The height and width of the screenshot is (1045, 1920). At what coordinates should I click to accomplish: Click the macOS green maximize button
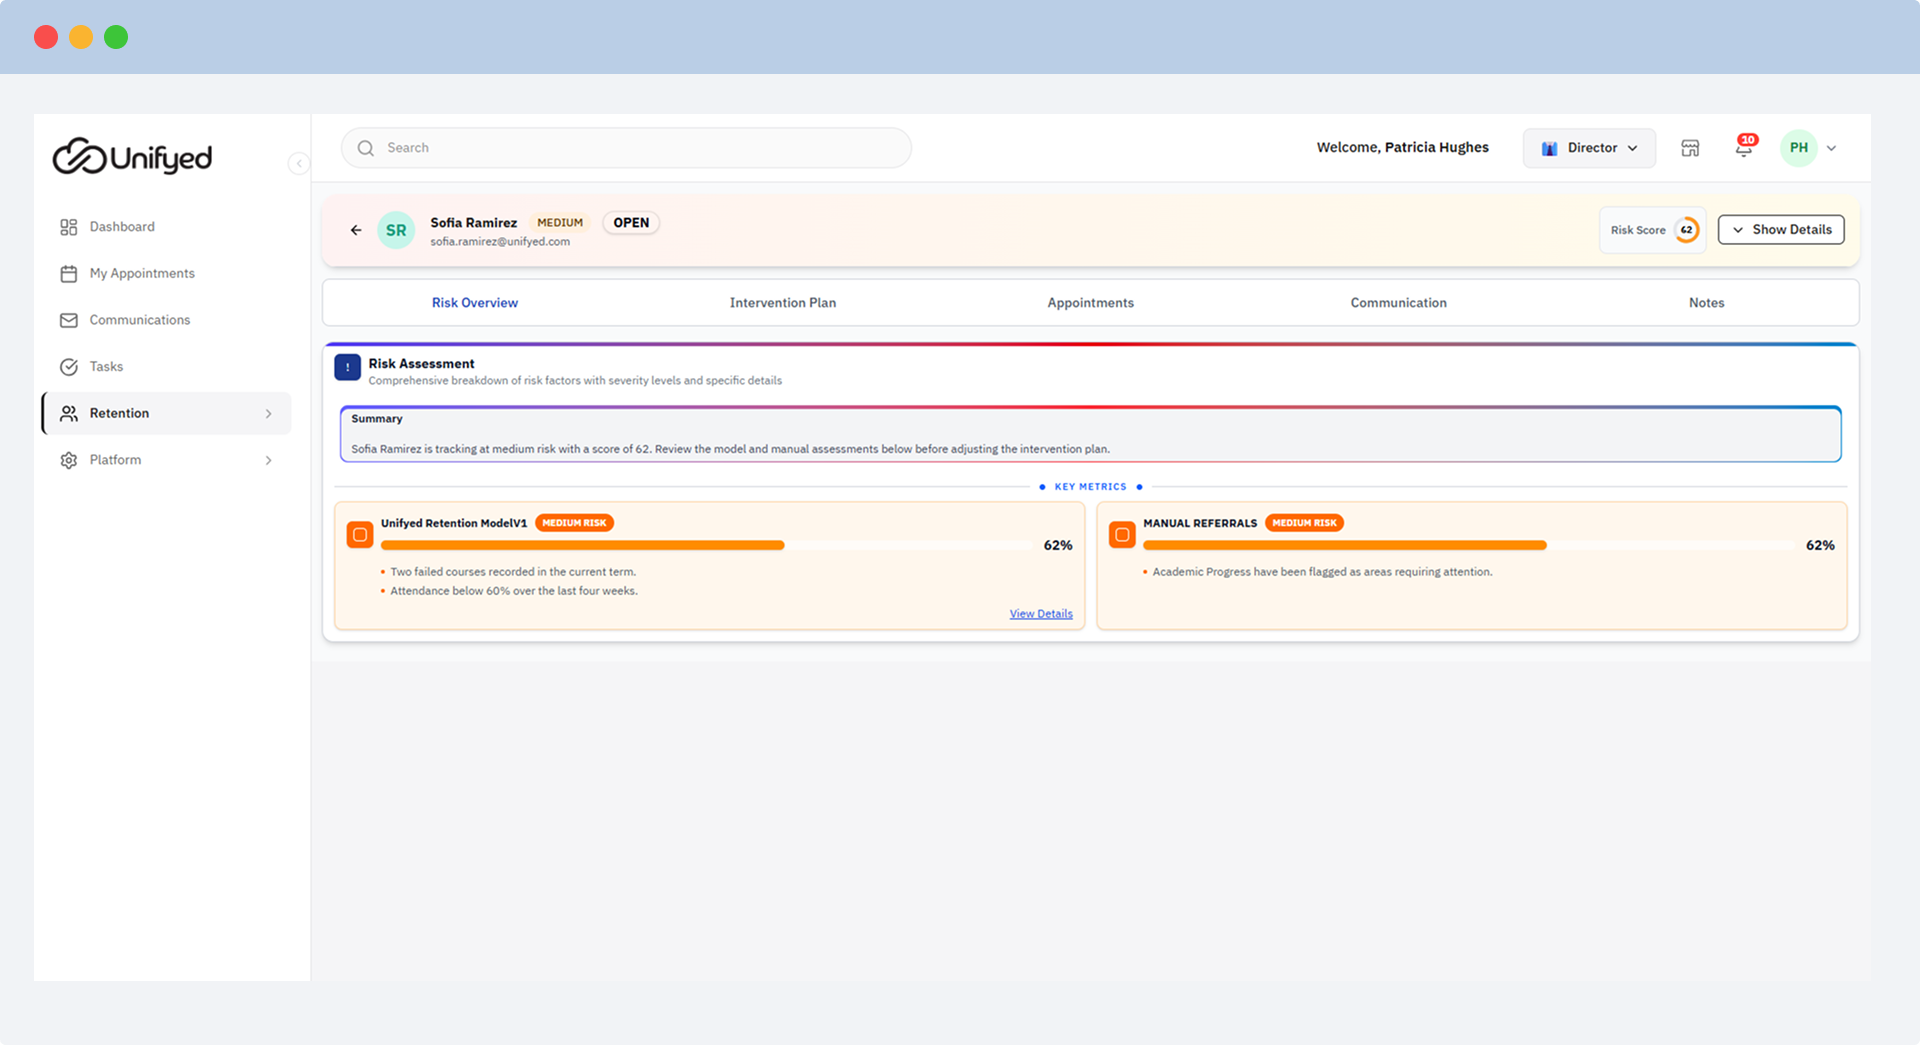click(116, 37)
